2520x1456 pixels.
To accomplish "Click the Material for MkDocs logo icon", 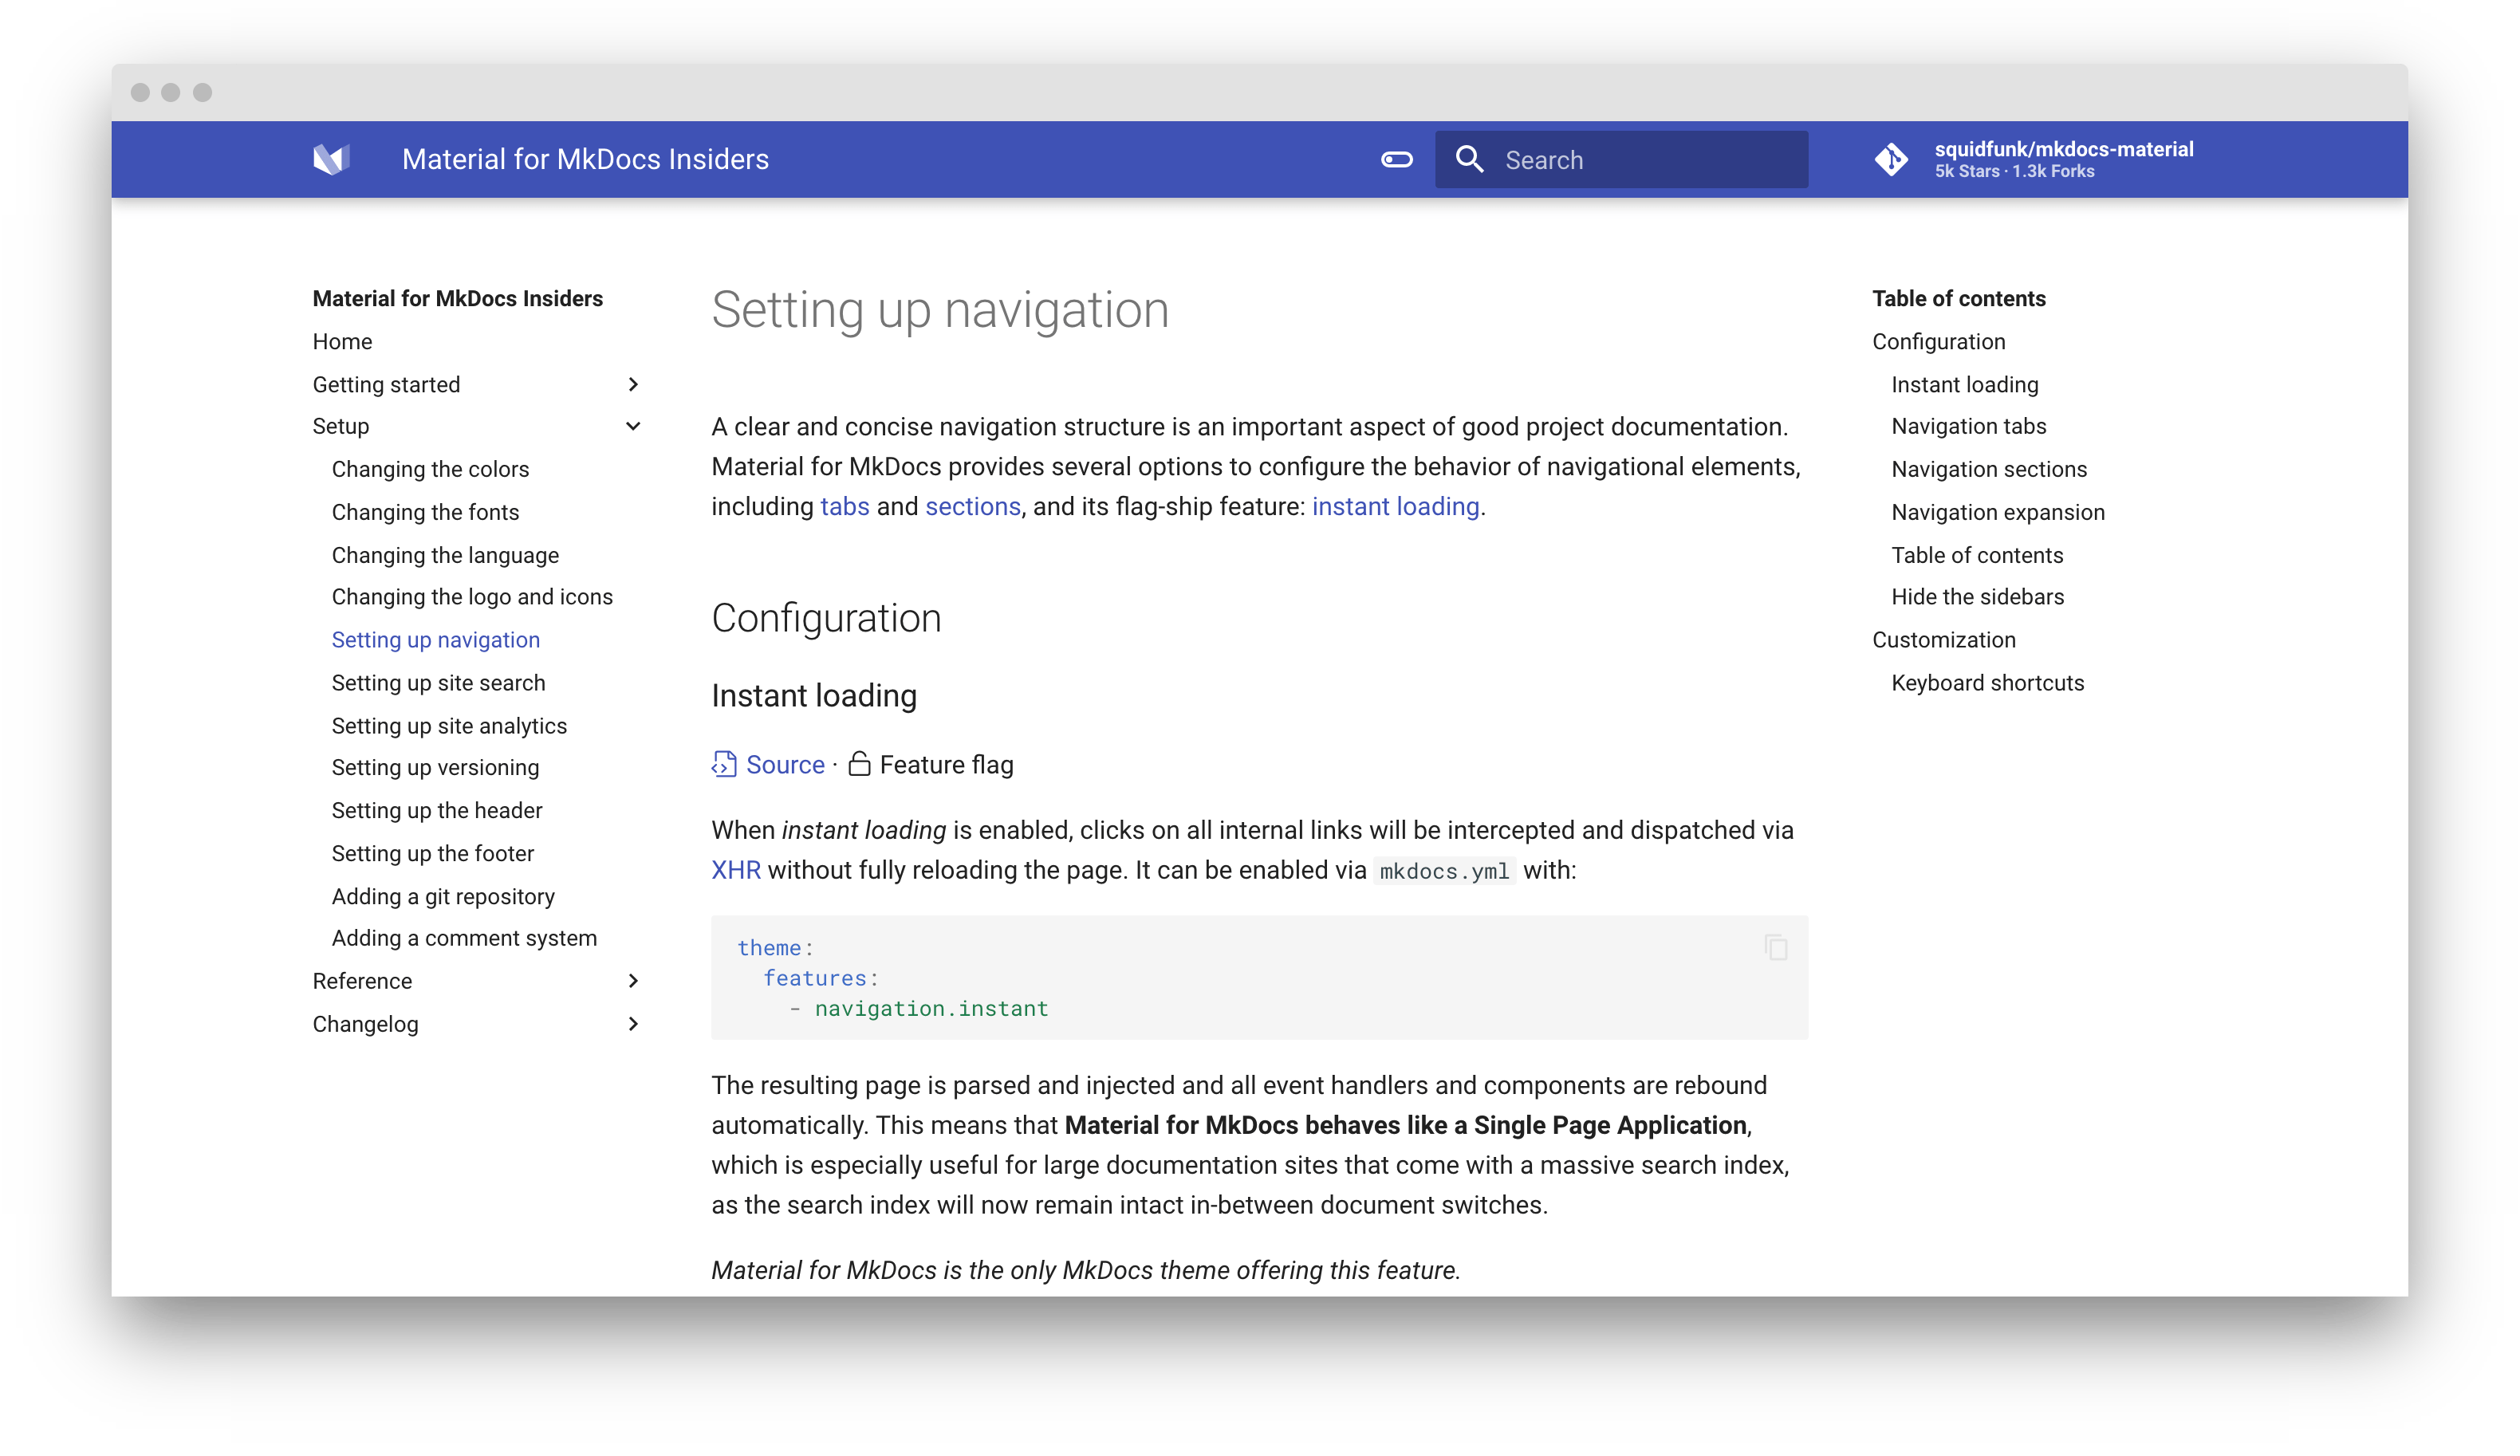I will pos(330,159).
